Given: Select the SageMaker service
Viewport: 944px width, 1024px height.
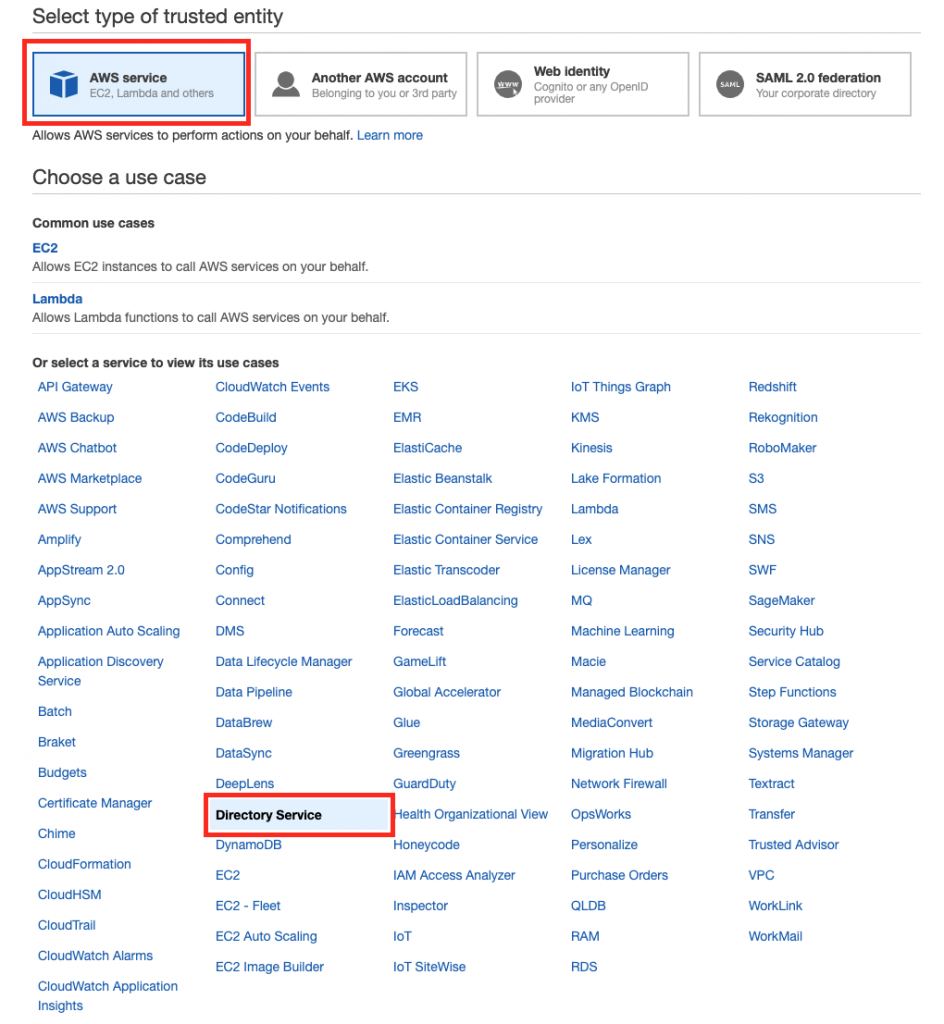Looking at the screenshot, I should click(781, 601).
